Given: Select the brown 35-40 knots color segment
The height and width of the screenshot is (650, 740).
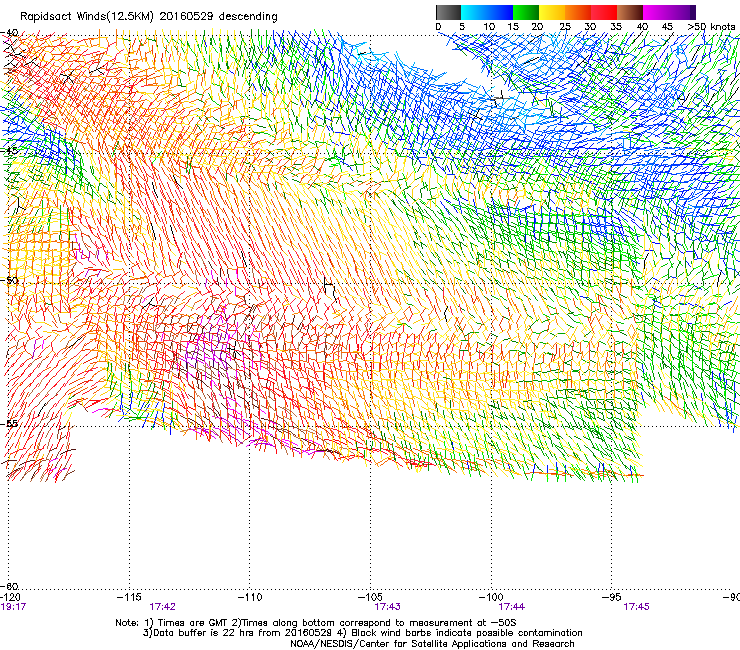Looking at the screenshot, I should click(x=630, y=12).
